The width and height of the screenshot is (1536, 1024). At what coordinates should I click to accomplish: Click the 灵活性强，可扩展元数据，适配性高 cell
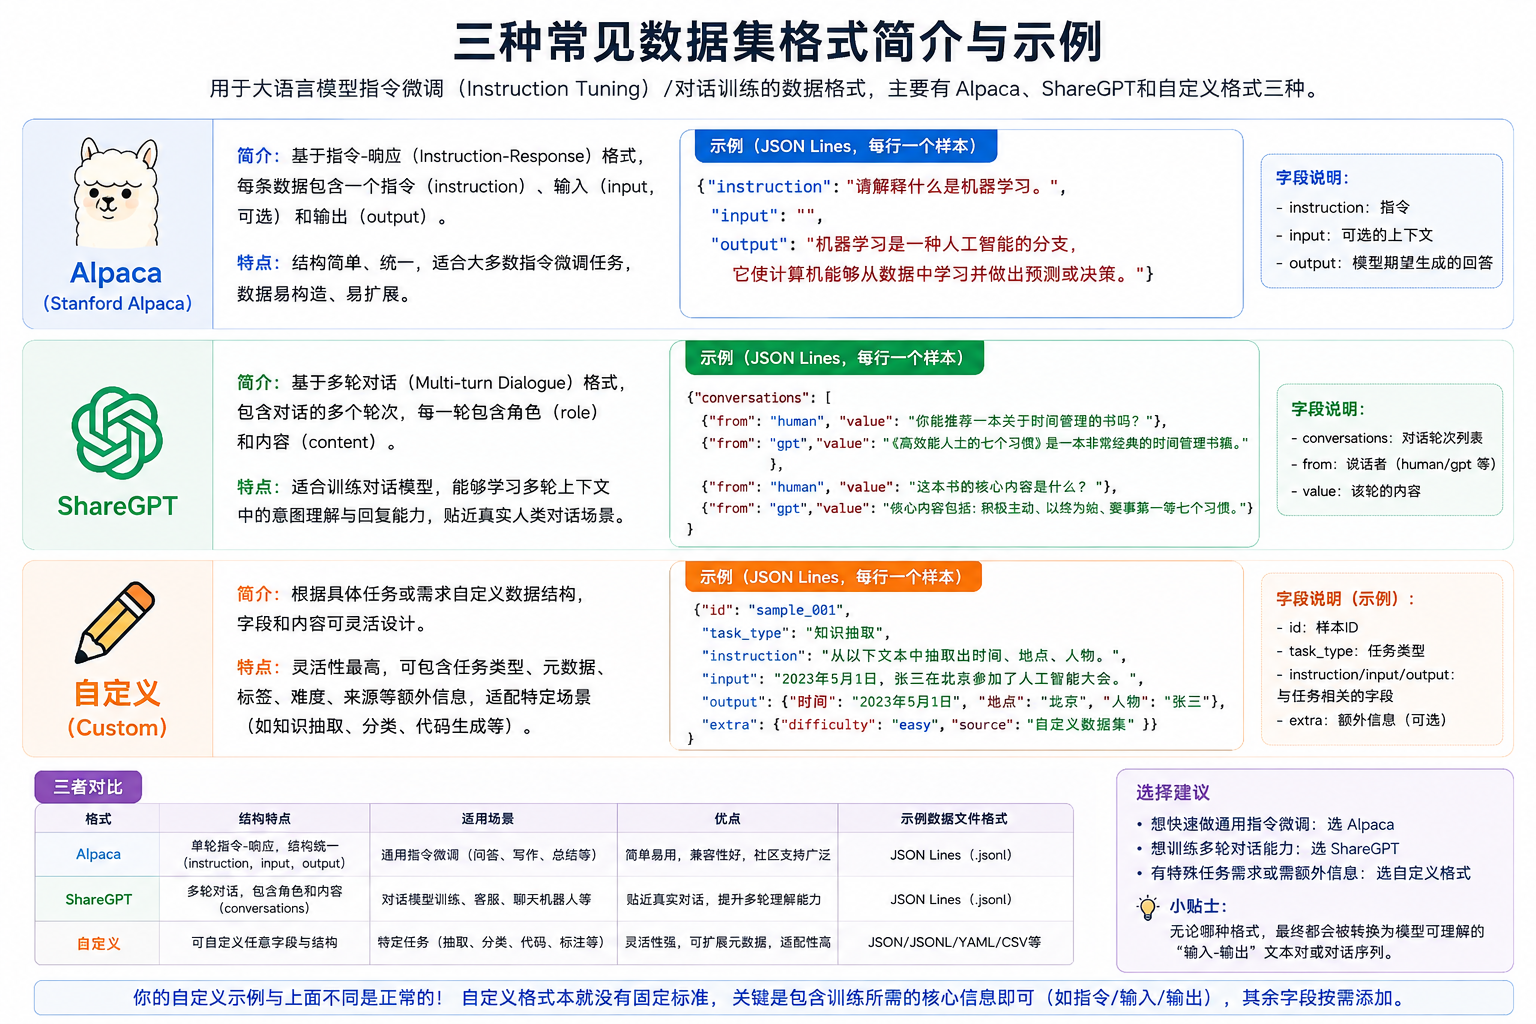pyautogui.click(x=728, y=942)
